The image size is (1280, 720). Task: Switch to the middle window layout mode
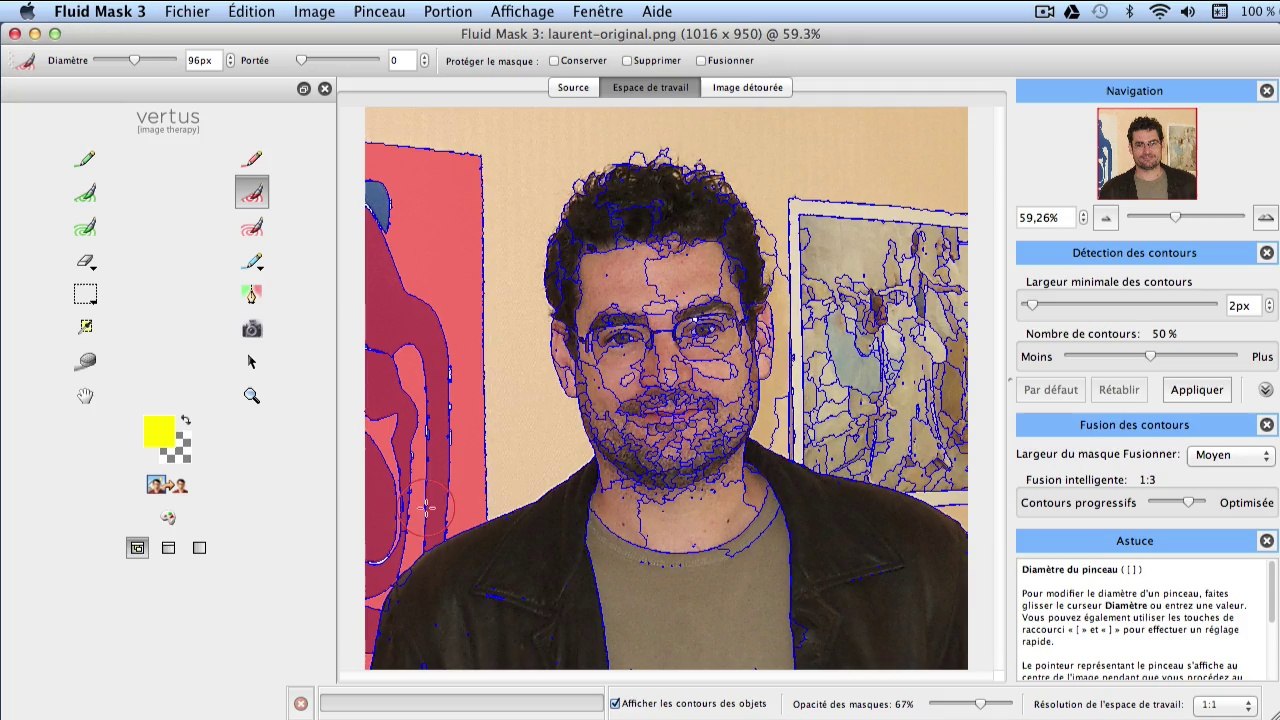168,548
